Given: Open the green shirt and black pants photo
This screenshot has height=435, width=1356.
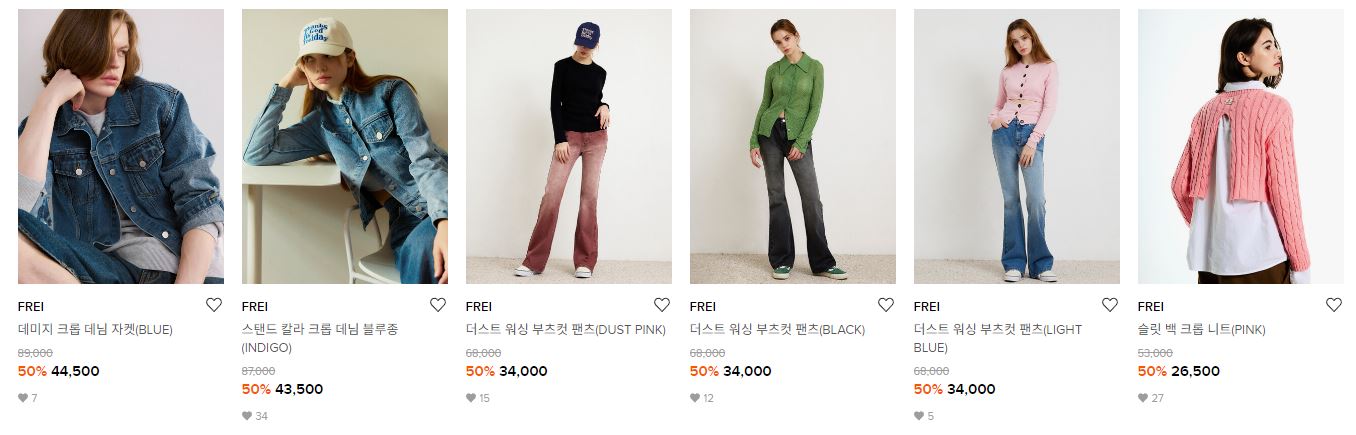Looking at the screenshot, I should [x=793, y=146].
